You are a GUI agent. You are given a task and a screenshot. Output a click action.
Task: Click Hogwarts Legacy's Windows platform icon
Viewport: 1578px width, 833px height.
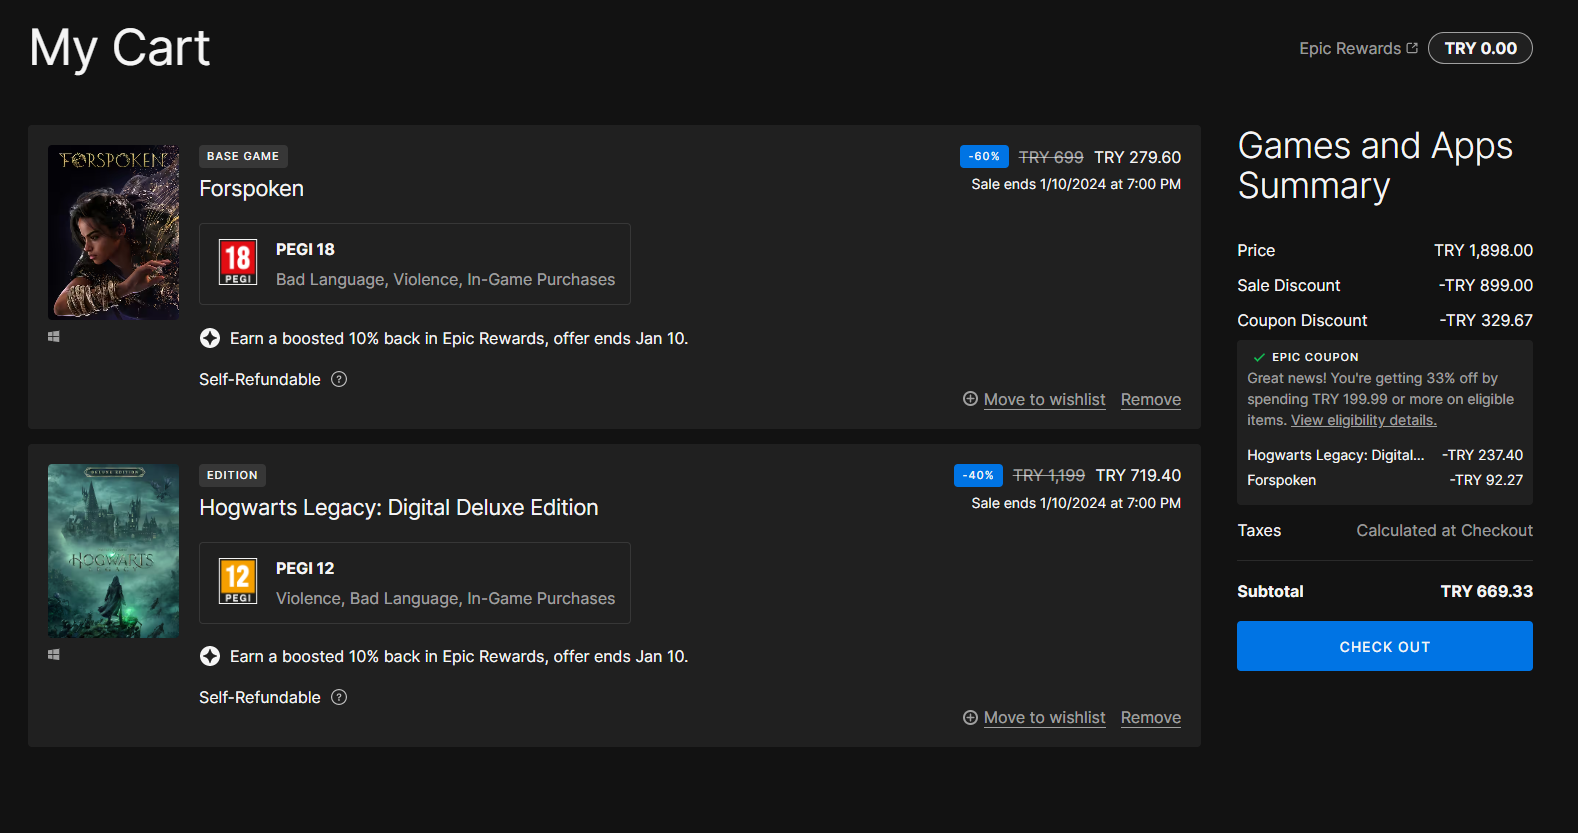[x=54, y=655]
